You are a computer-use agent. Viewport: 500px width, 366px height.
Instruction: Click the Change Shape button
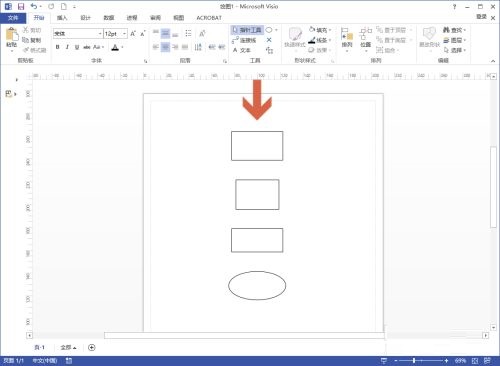click(x=429, y=38)
